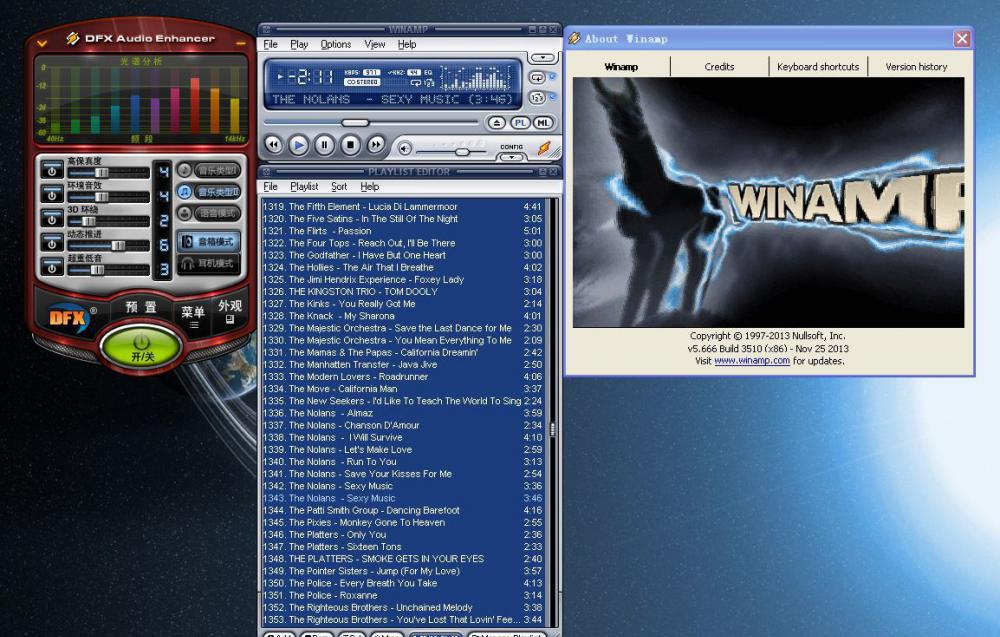1000x637 pixels.
Task: Toggle shuffle mode button in Winamp
Action: [537, 98]
